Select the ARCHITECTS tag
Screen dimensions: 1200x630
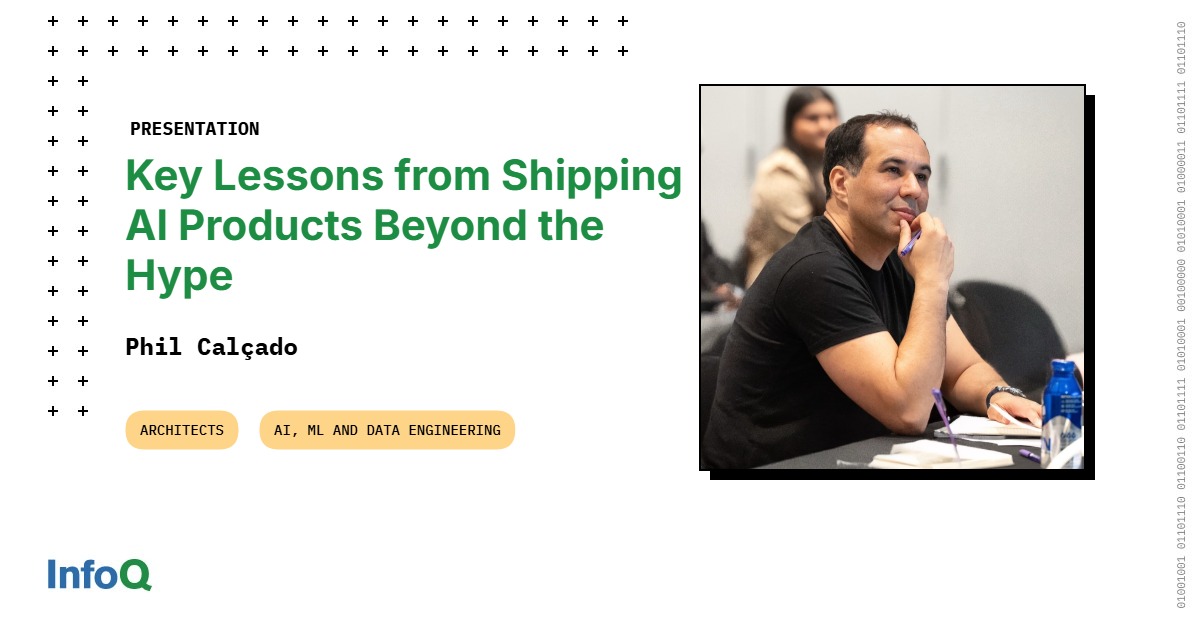(x=182, y=430)
